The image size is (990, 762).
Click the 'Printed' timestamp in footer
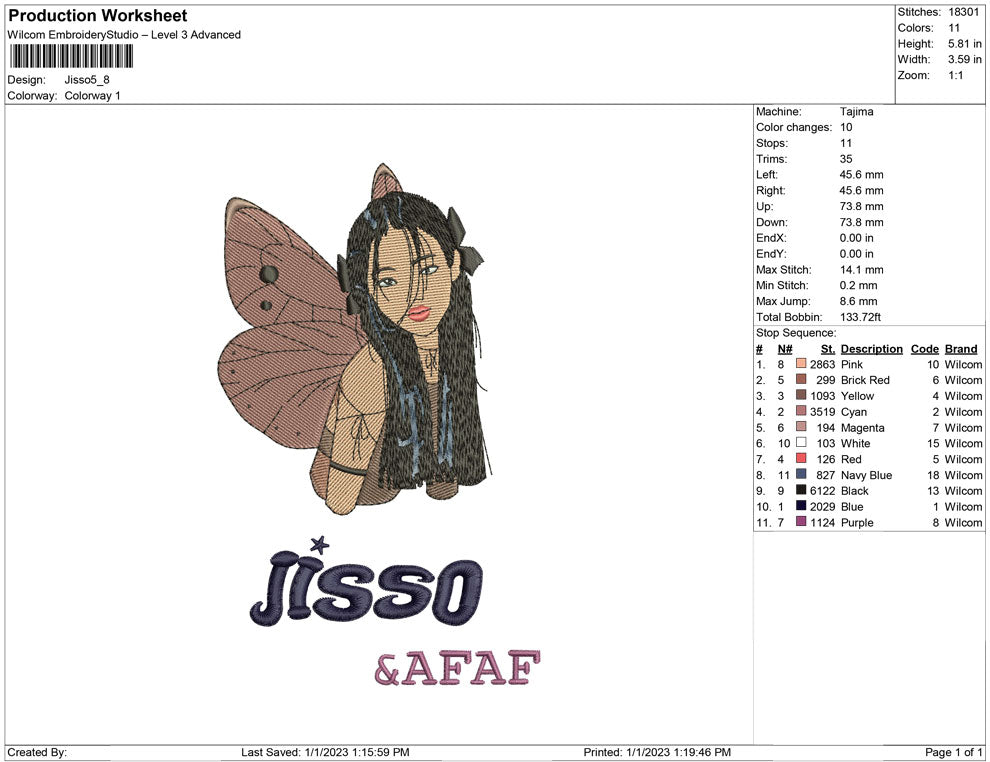click(657, 752)
